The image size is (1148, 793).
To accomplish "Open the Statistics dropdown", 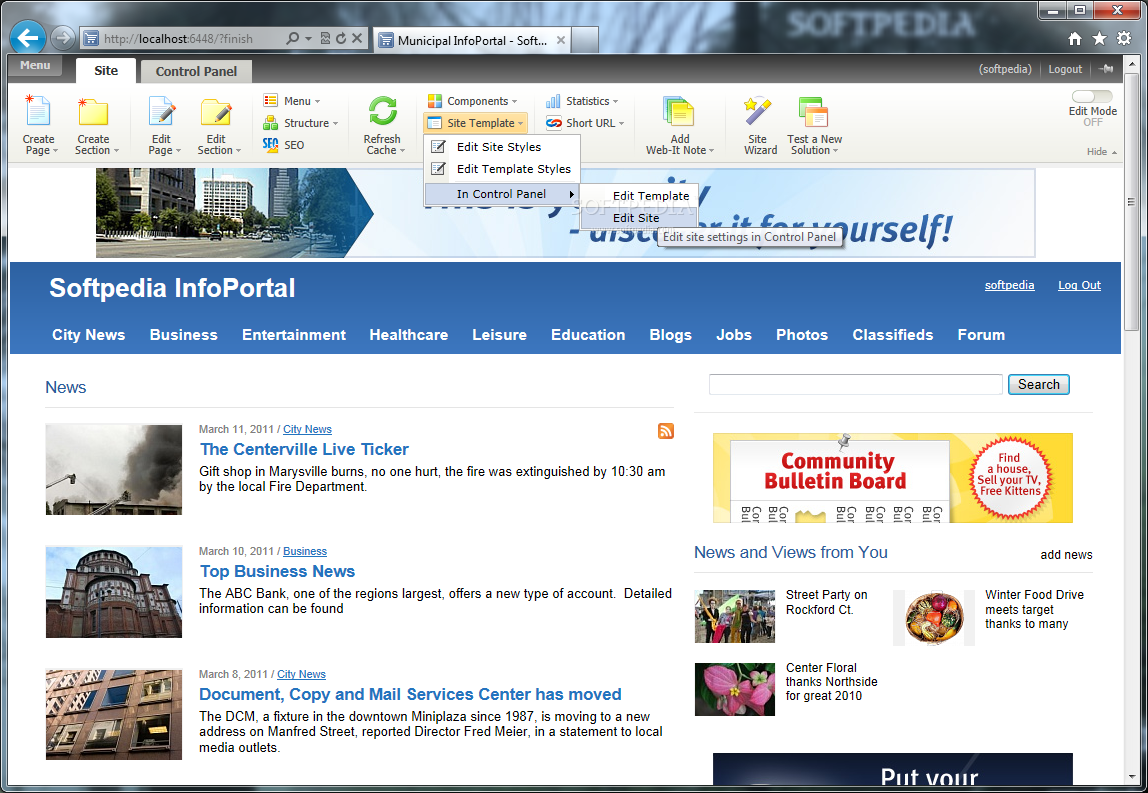I will (x=582, y=101).
